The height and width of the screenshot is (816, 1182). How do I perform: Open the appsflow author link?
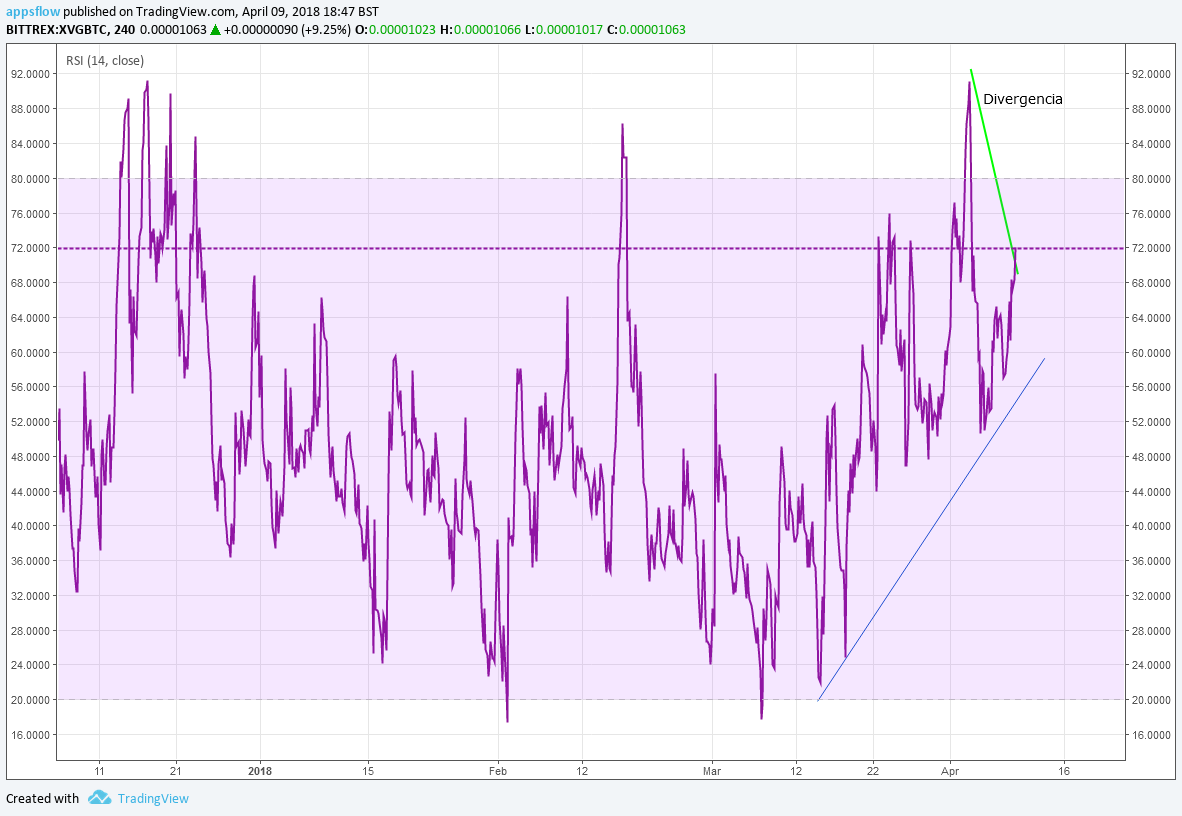(32, 11)
